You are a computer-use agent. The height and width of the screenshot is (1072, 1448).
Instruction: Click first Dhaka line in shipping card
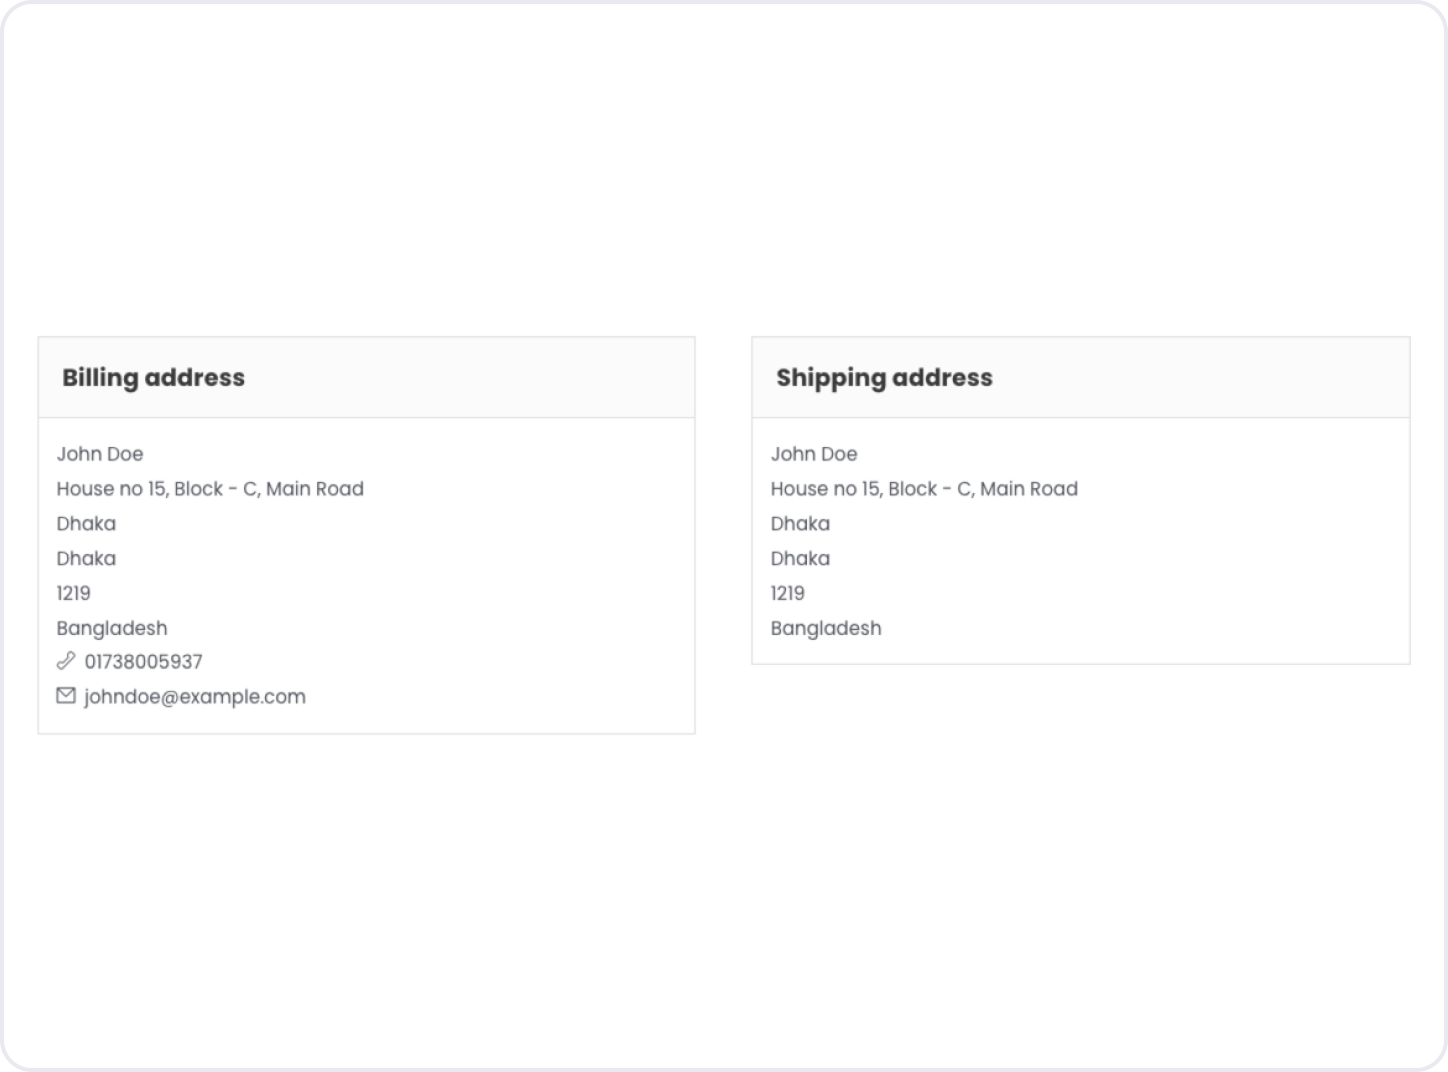(x=800, y=524)
